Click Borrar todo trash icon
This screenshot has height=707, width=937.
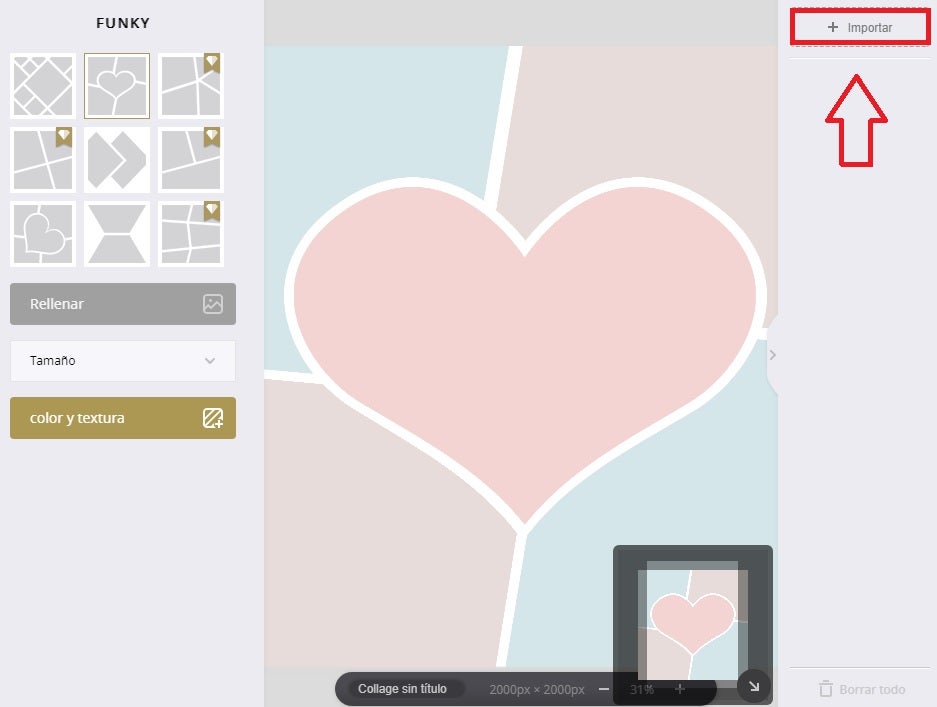click(826, 689)
